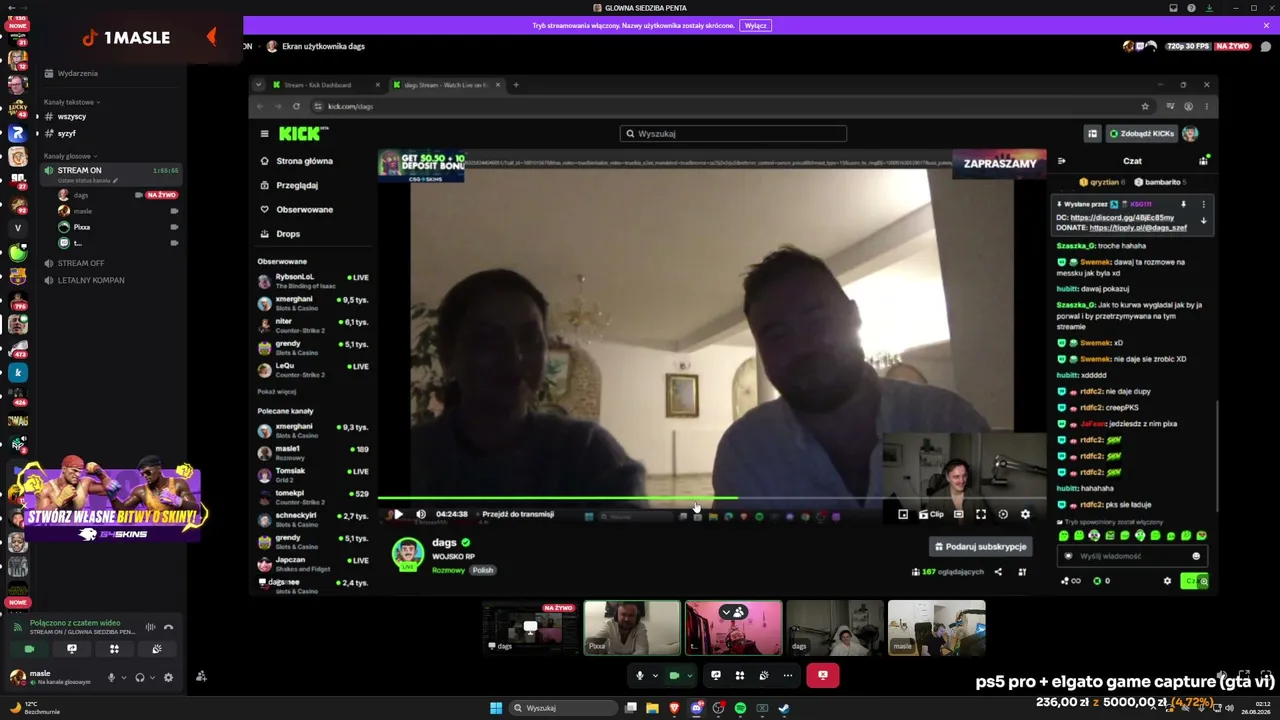This screenshot has width=1280, height=720.
Task: Open the emoji picker in the Kick chat input
Action: tap(1196, 556)
